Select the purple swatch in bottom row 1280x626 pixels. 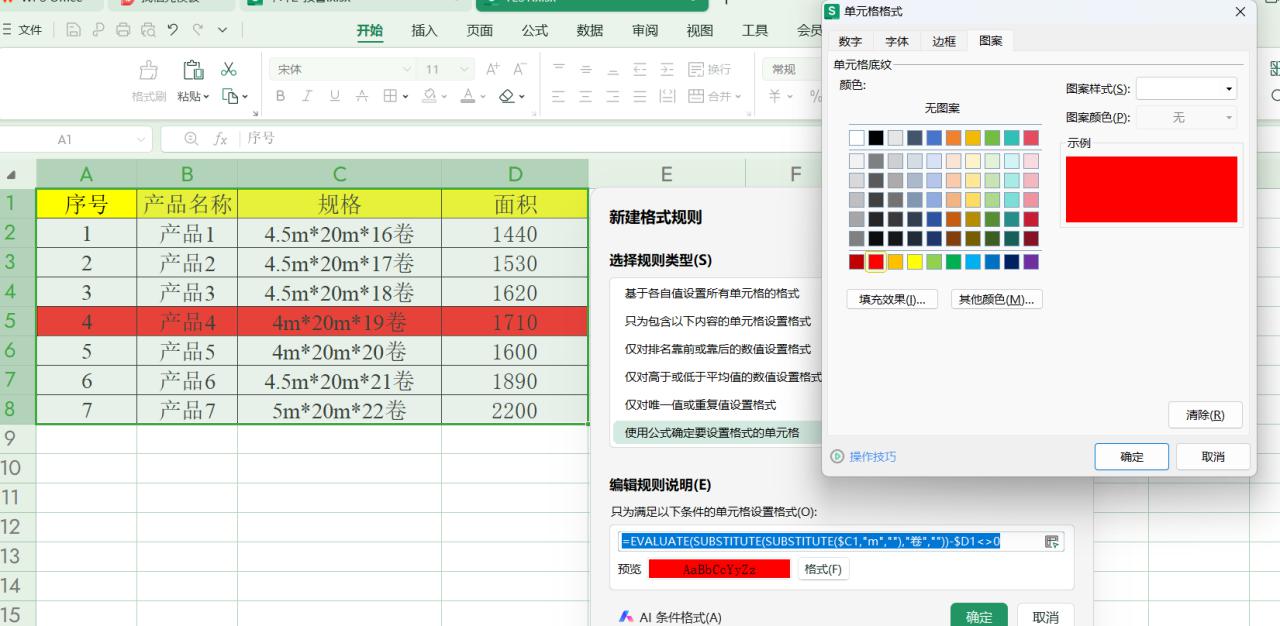(1031, 262)
